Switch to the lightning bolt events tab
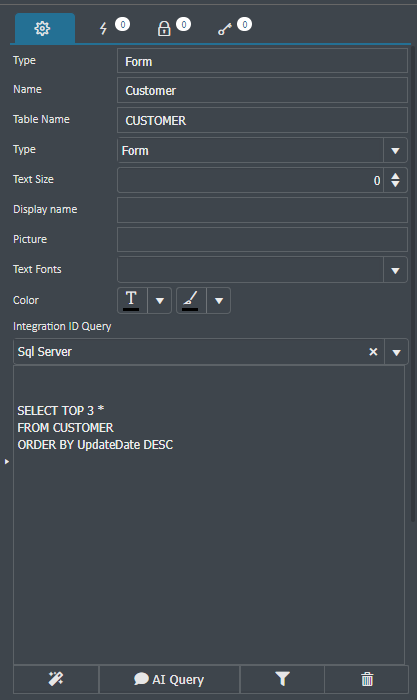Screen dimensions: 417x700 104,29
